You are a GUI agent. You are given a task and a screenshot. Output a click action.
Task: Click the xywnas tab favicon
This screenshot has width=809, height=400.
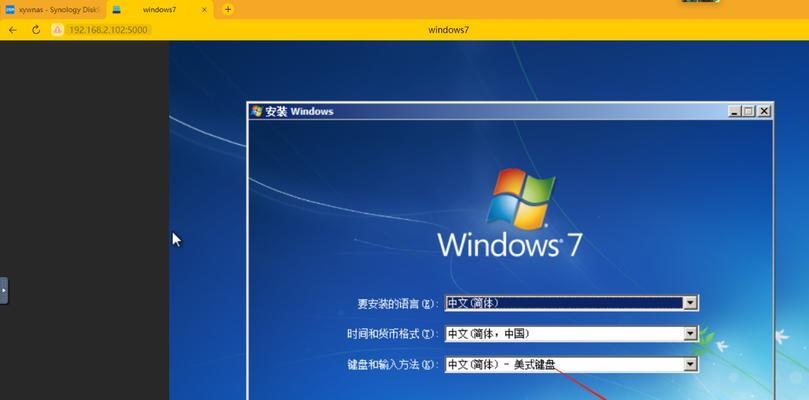10,10
